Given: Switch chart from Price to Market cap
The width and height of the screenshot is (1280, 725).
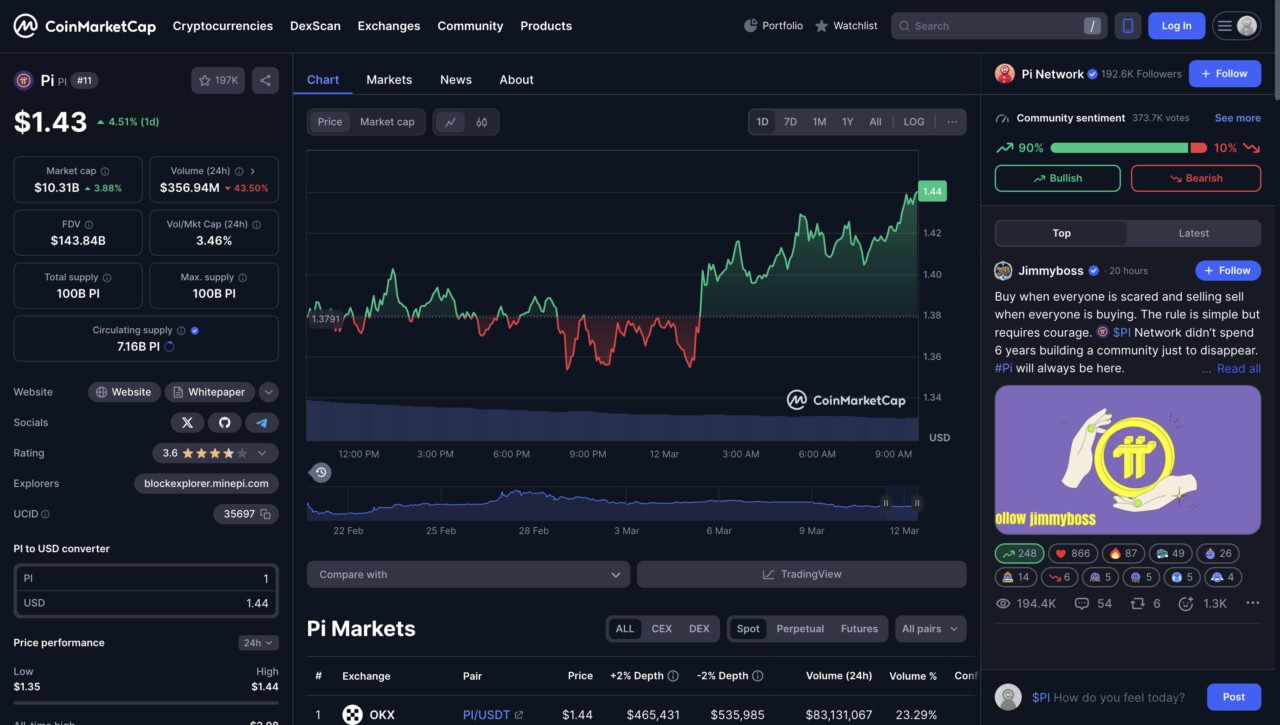Looking at the screenshot, I should [386, 121].
